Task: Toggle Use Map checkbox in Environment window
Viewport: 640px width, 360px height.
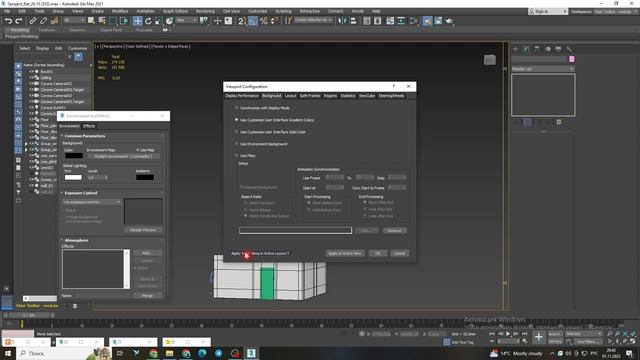Action: click(138, 150)
